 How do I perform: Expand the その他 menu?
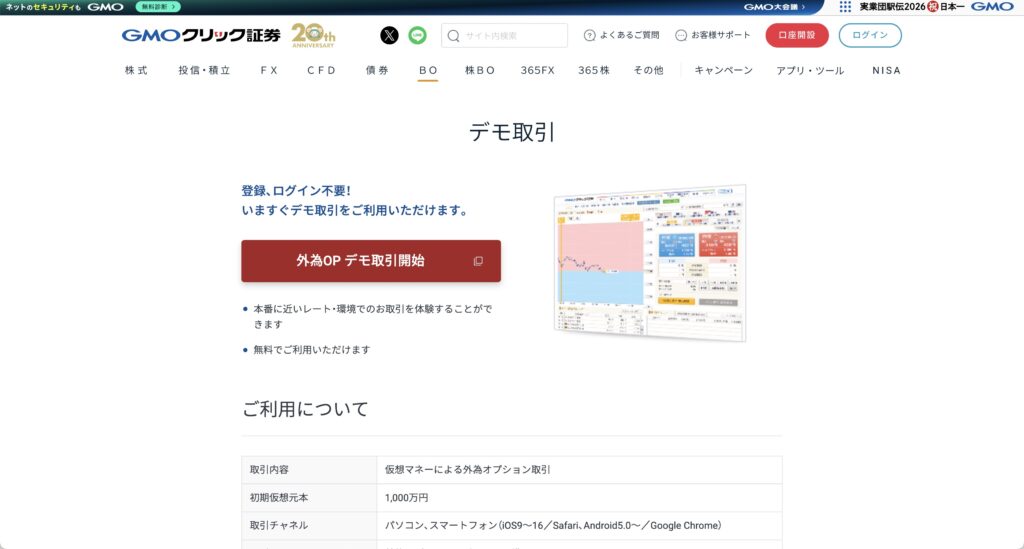[x=648, y=70]
